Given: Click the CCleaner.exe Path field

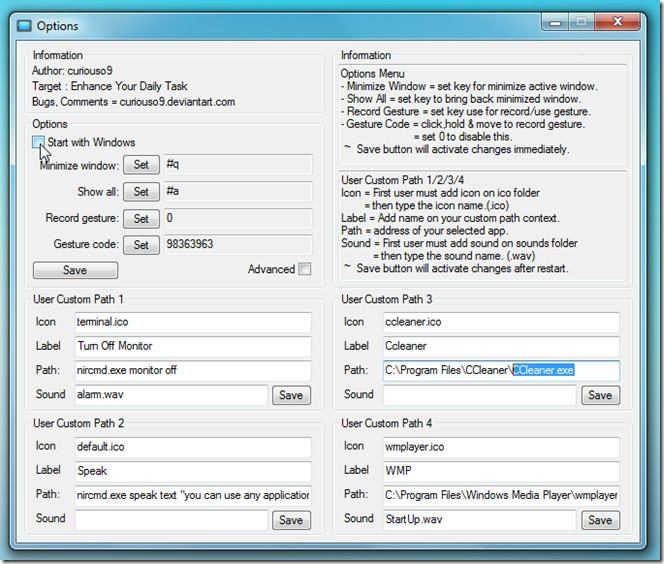Looking at the screenshot, I should (500, 371).
